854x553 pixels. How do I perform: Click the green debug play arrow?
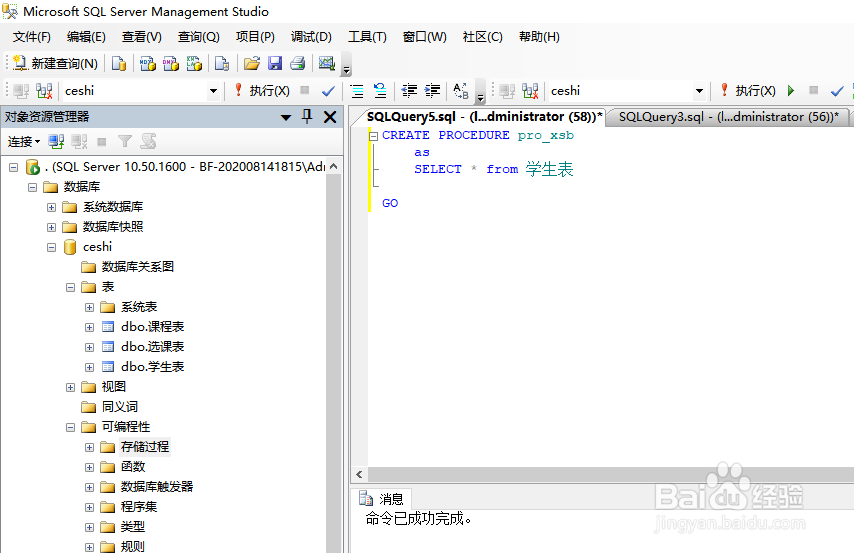pos(791,91)
